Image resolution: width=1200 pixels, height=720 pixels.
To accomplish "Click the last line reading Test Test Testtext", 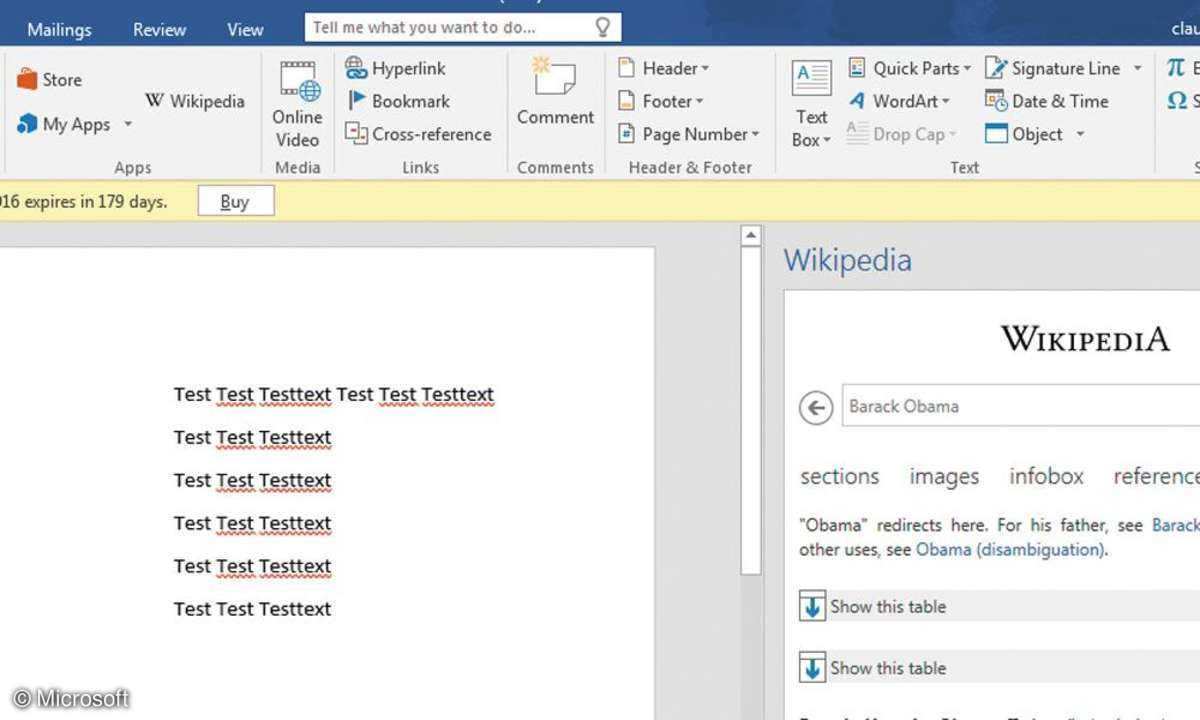I will [252, 609].
